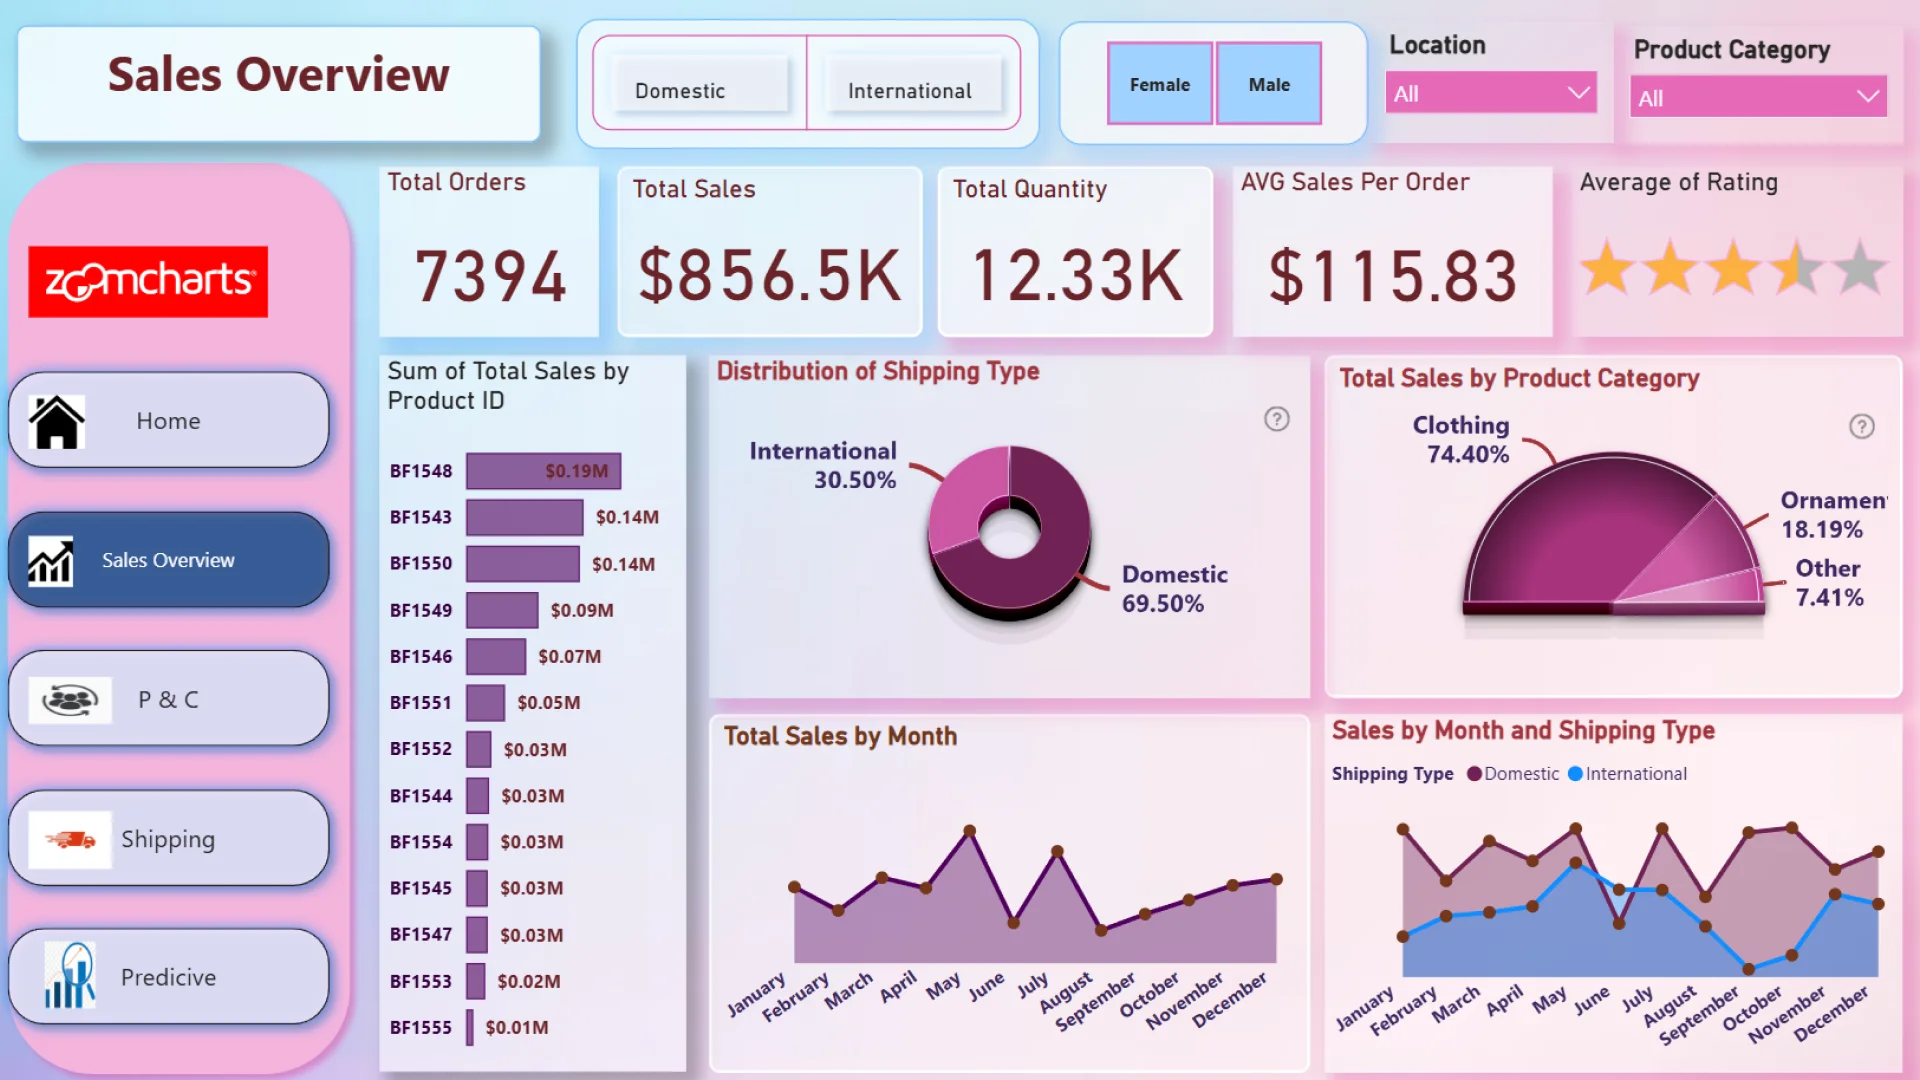Click the first rating star
The width and height of the screenshot is (1920, 1080).
(x=1606, y=267)
